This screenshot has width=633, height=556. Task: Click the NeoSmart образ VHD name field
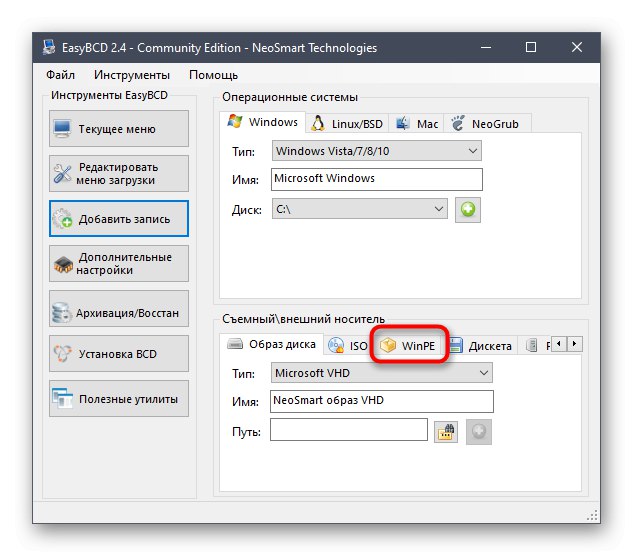pyautogui.click(x=381, y=401)
